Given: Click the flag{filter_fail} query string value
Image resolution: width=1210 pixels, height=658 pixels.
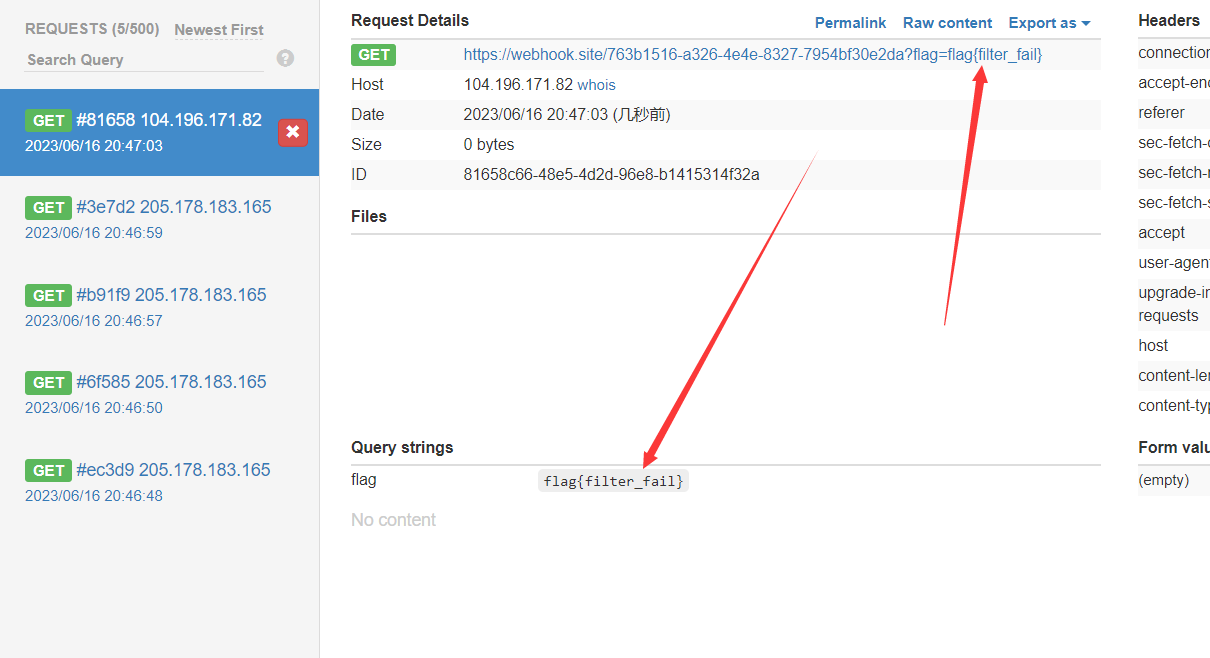Looking at the screenshot, I should (612, 480).
